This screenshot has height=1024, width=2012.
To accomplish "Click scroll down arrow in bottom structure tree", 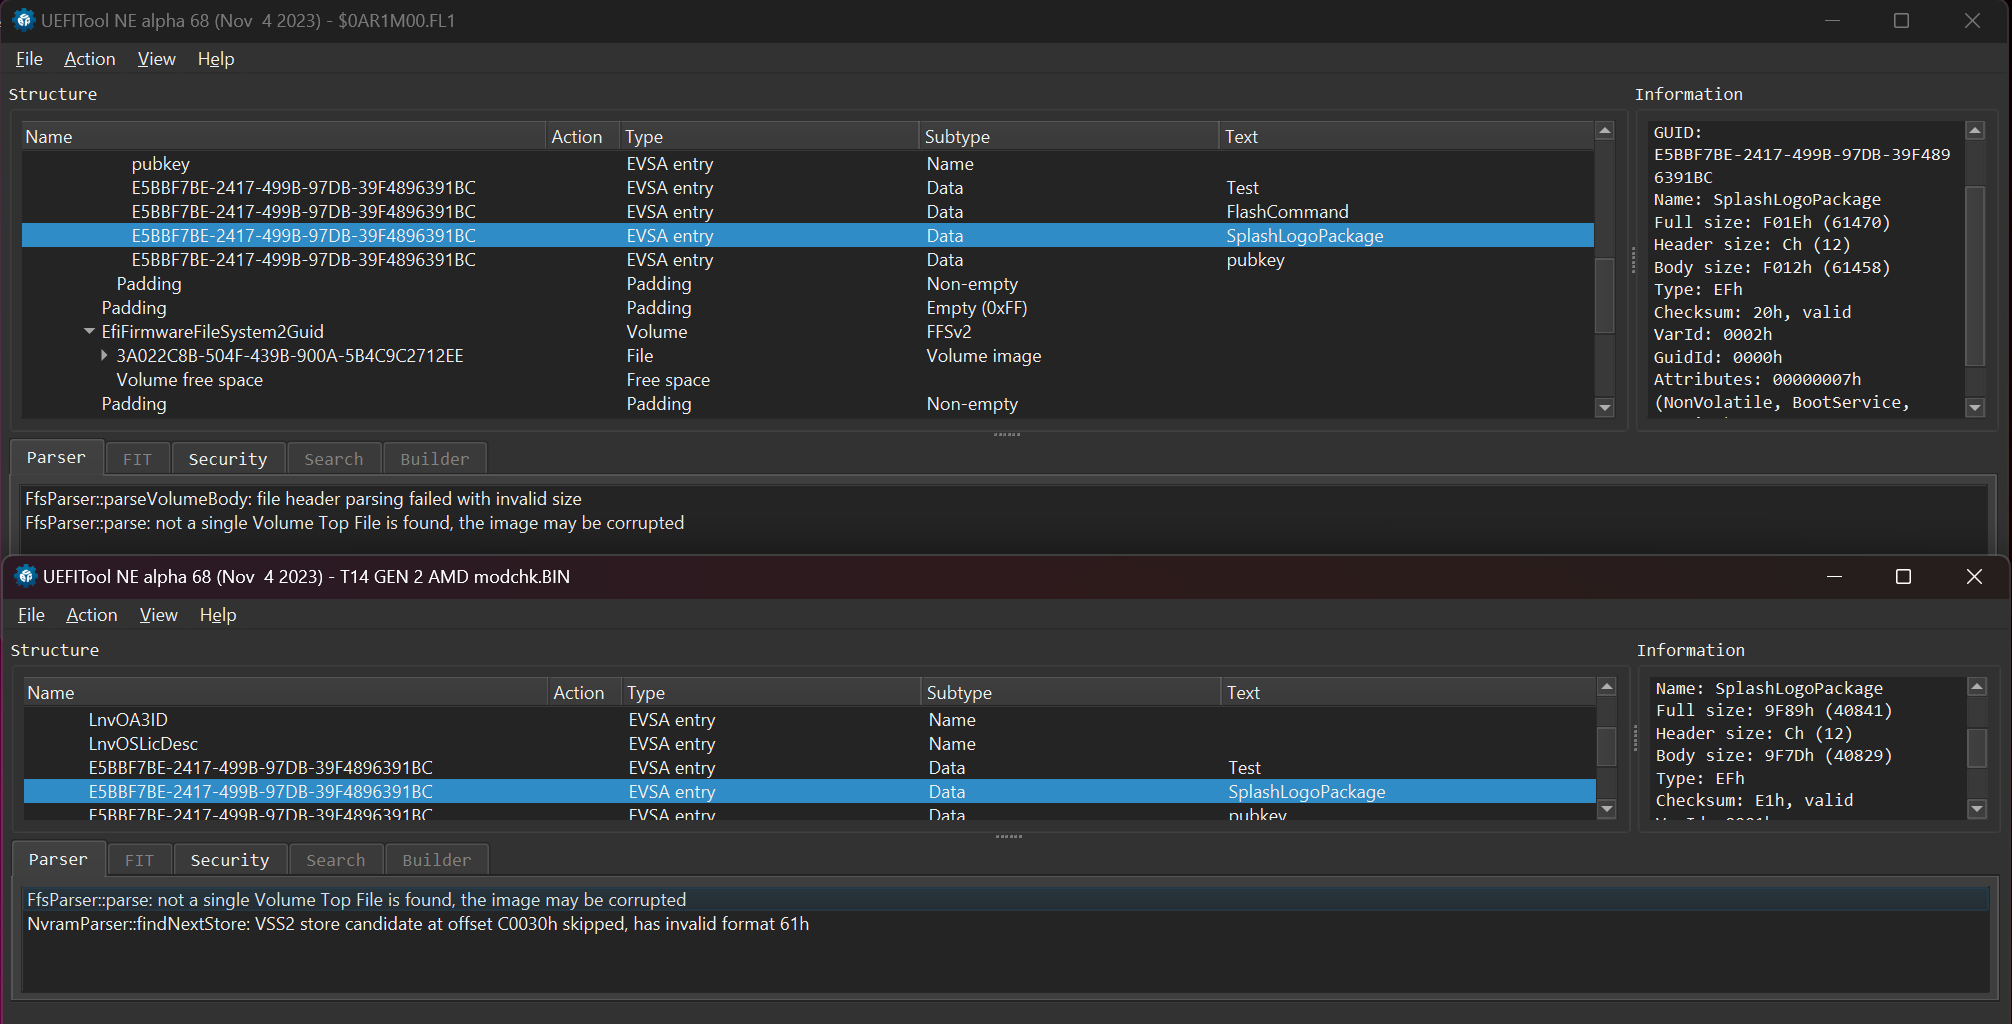I will 1607,809.
